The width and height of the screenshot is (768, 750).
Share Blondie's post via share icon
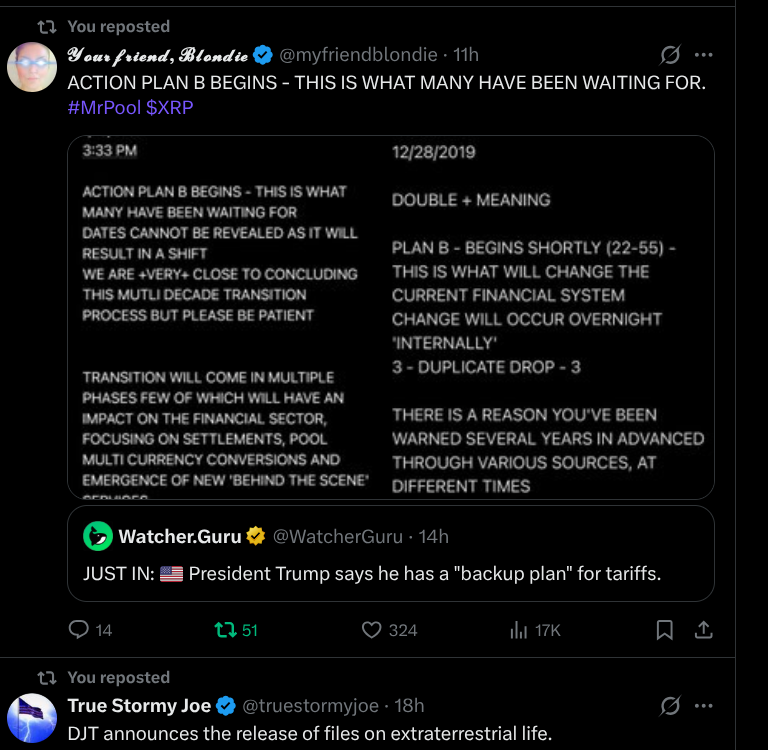703,630
